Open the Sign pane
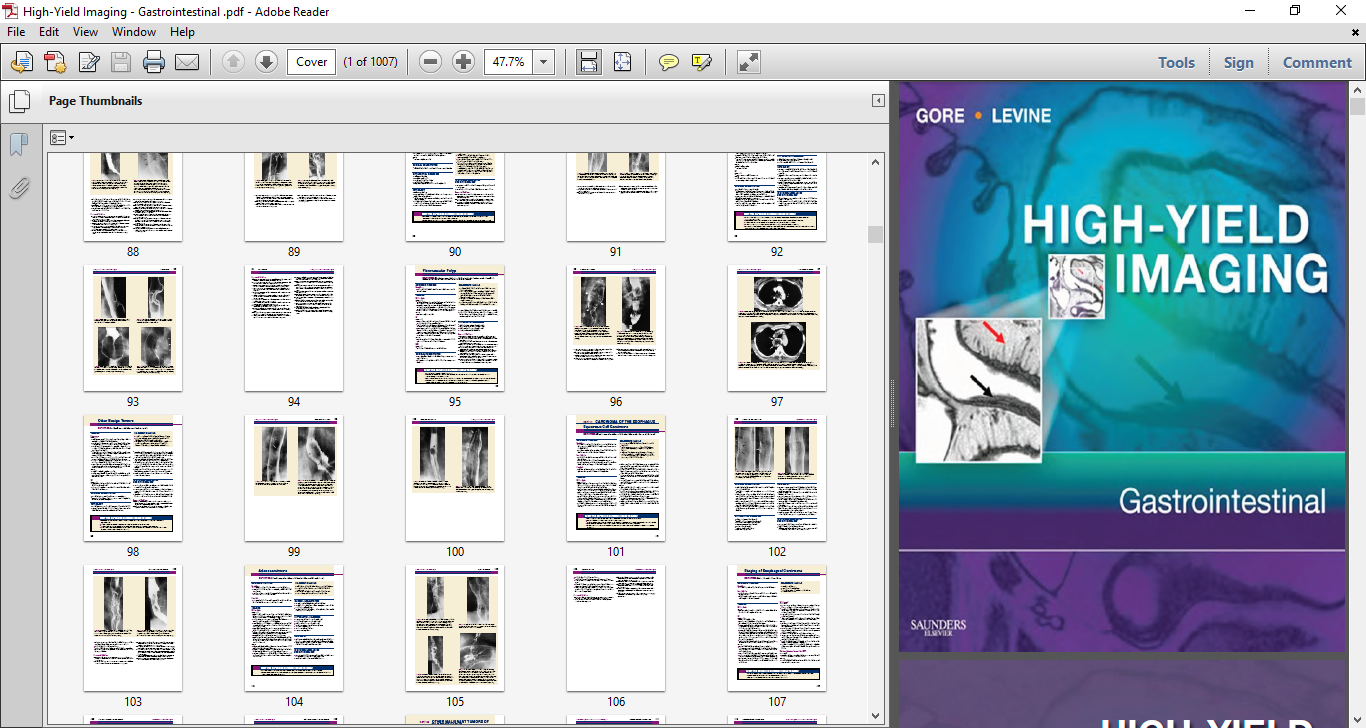 [1238, 62]
